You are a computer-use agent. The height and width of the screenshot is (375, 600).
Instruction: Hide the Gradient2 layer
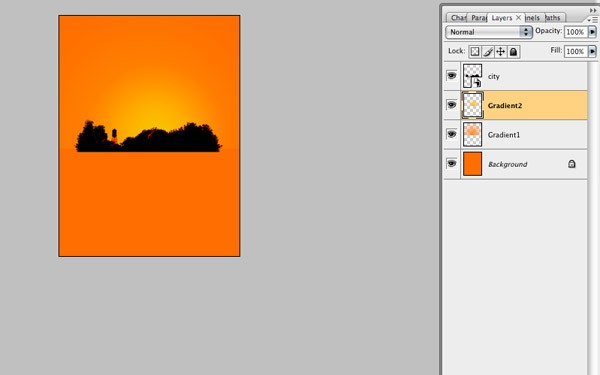pos(452,105)
